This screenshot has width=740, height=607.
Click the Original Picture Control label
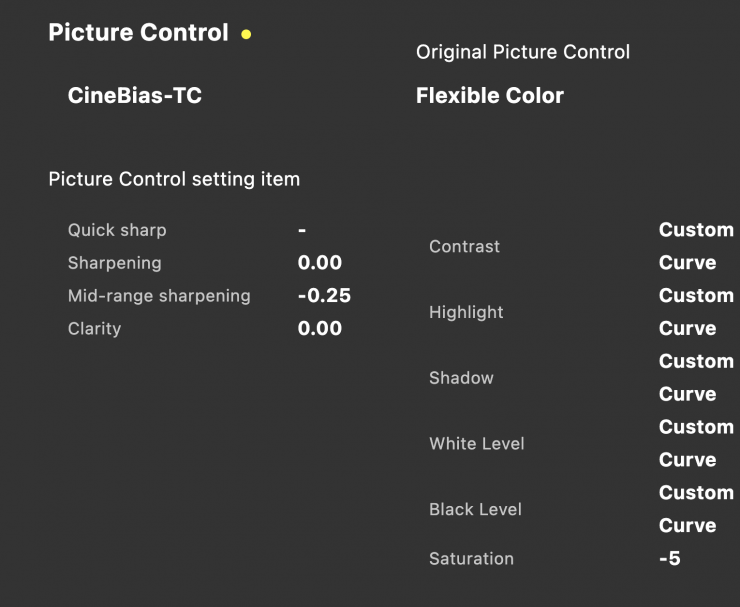click(522, 52)
